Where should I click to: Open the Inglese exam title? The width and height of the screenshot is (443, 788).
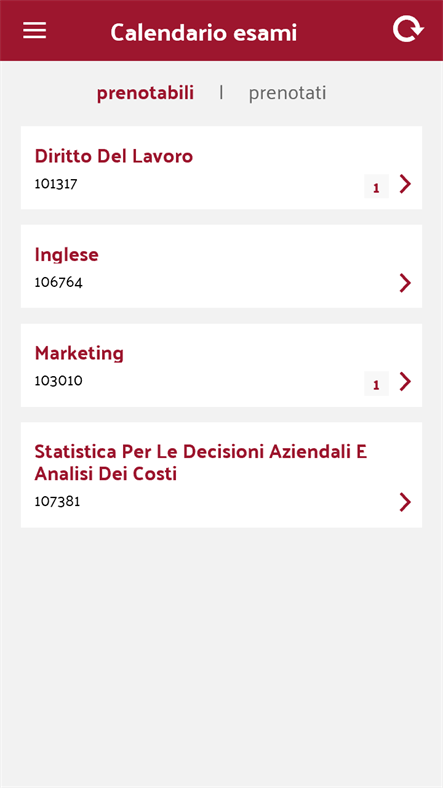click(x=66, y=255)
